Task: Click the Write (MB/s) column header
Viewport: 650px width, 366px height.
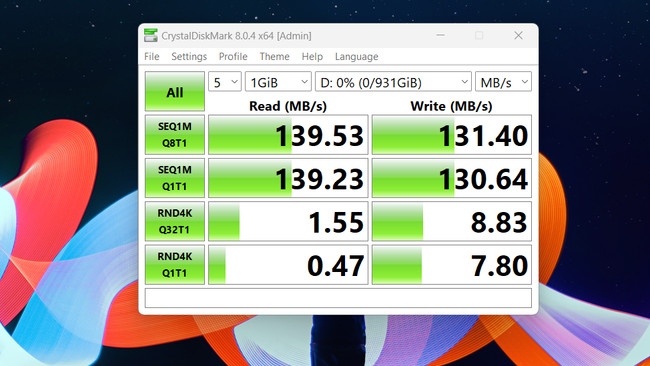Action: tap(451, 106)
